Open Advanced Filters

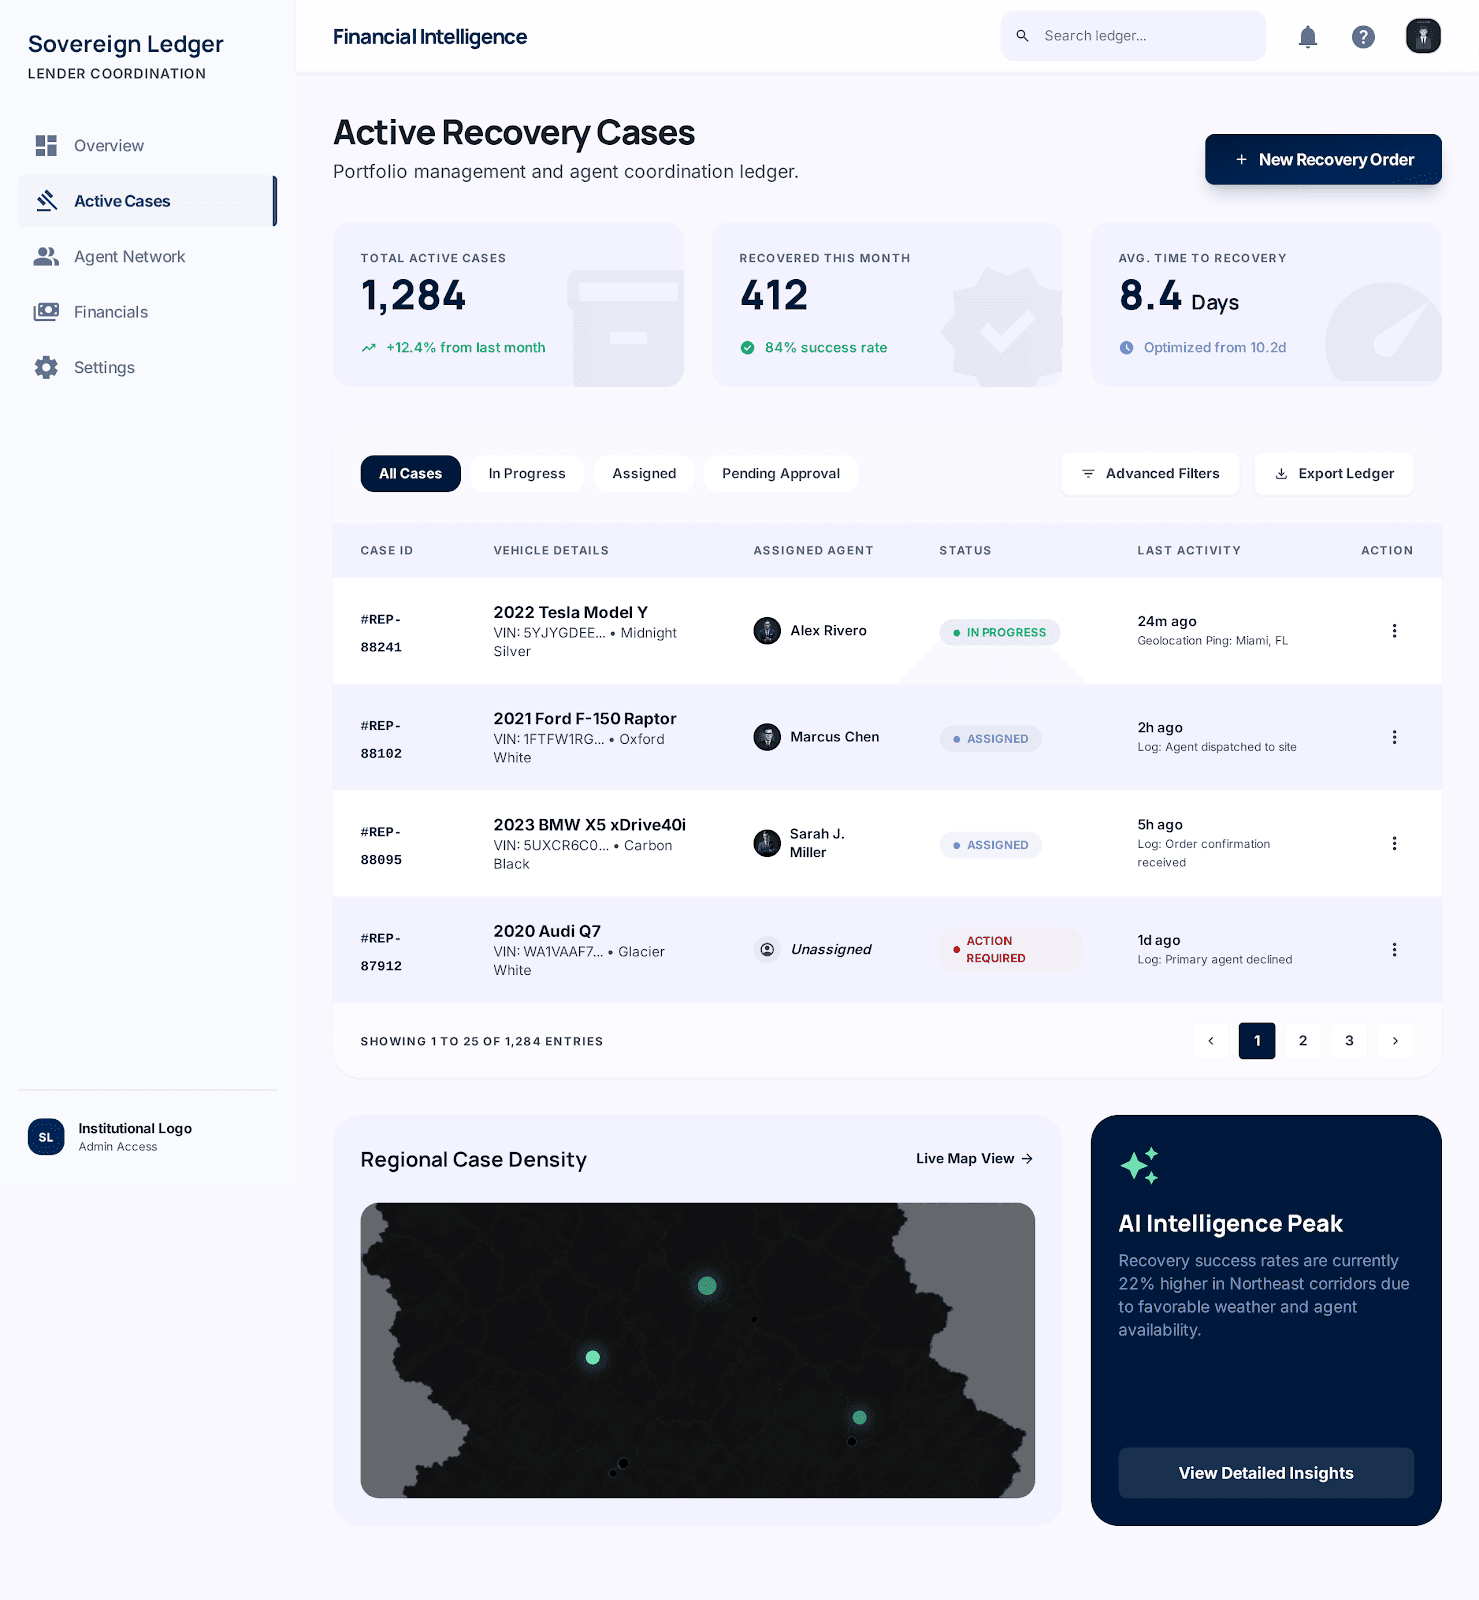click(1150, 474)
